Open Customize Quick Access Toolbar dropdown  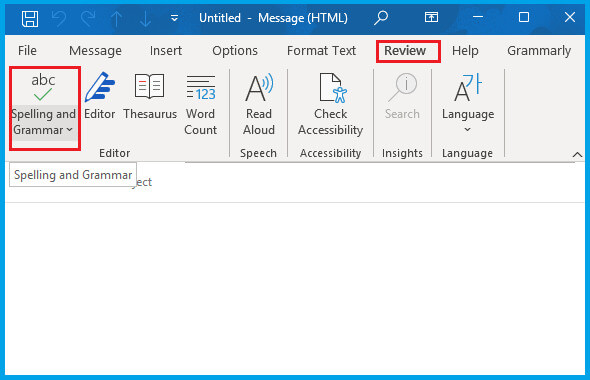174,18
